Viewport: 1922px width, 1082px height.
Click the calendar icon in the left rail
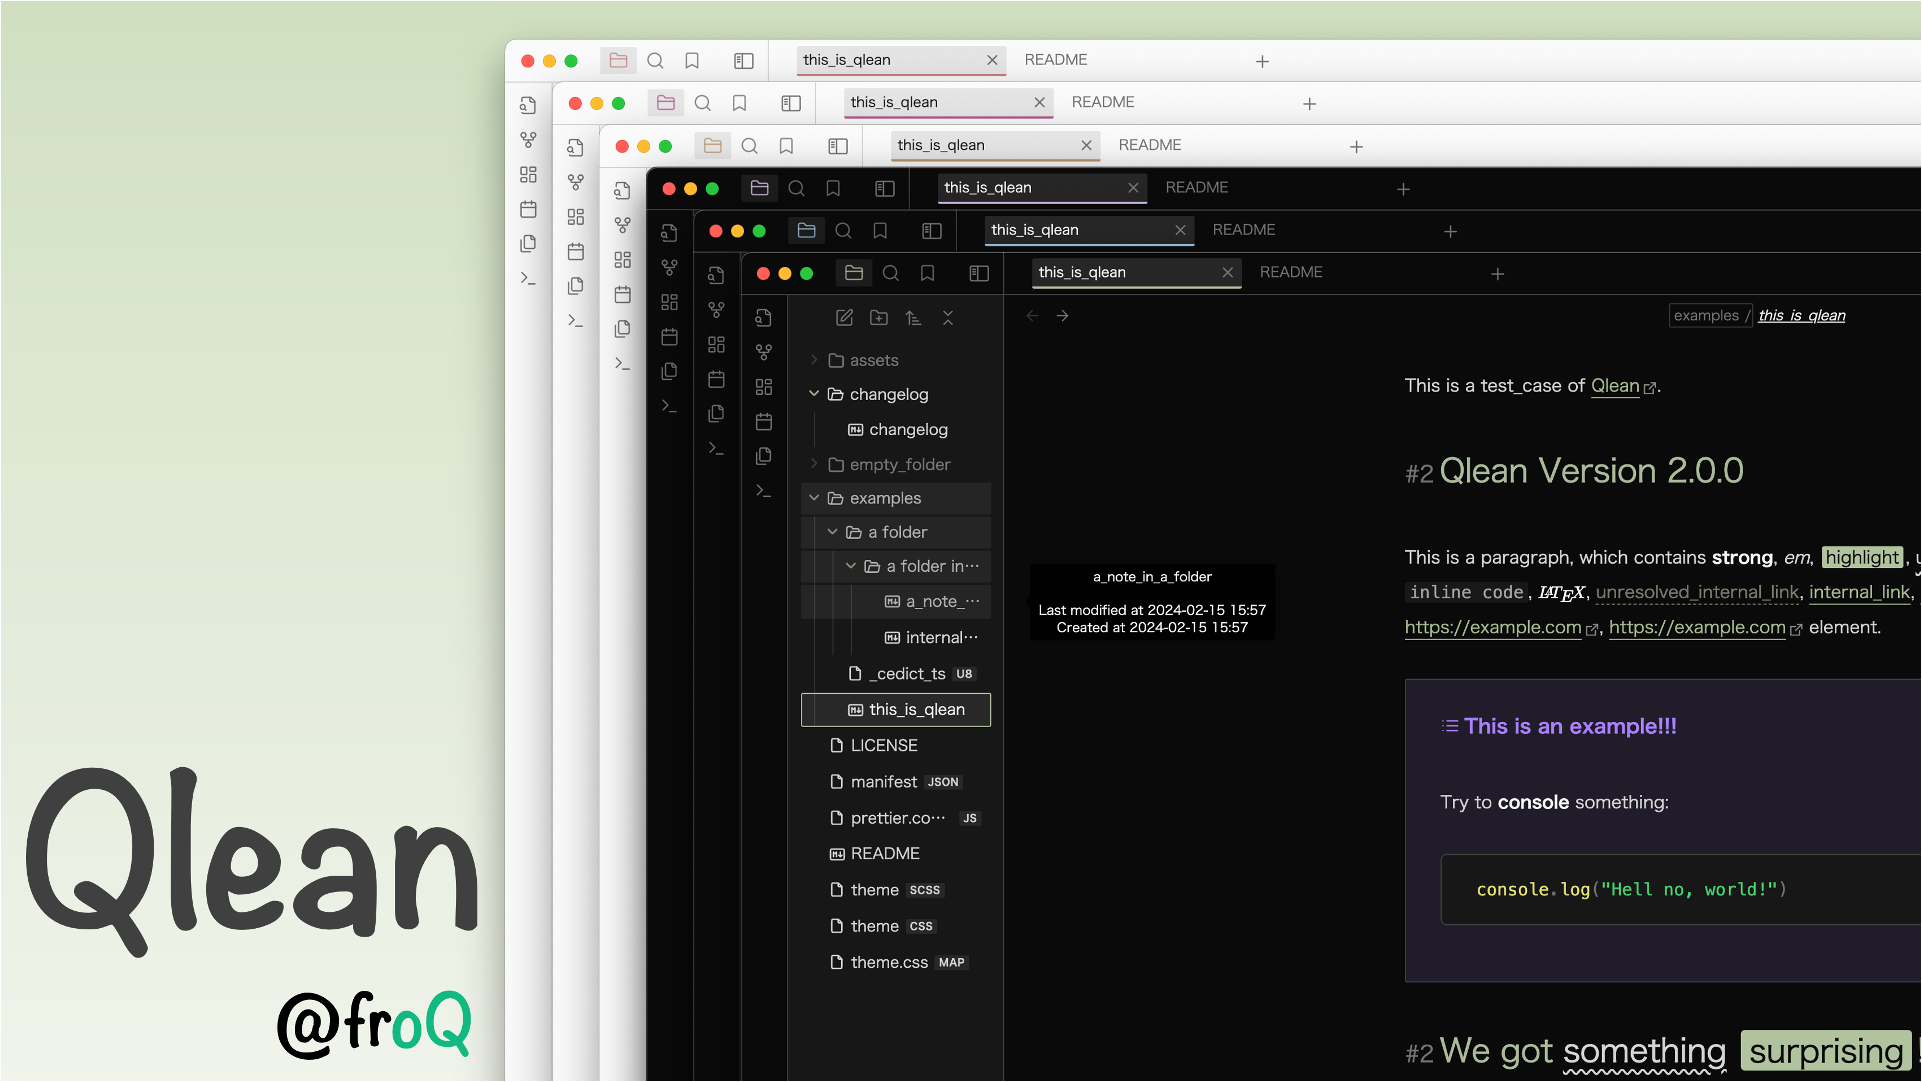click(764, 421)
